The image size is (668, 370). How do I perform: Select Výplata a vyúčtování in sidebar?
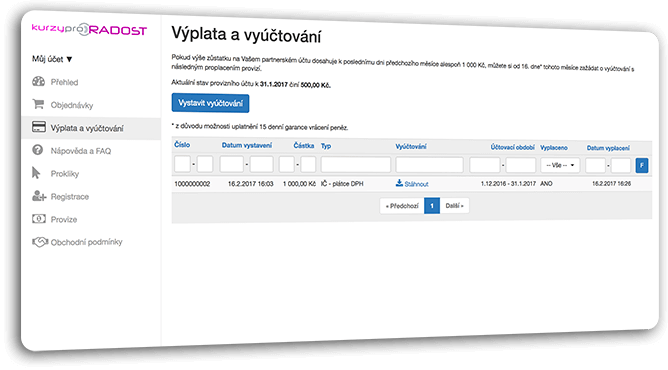pyautogui.click(x=87, y=128)
